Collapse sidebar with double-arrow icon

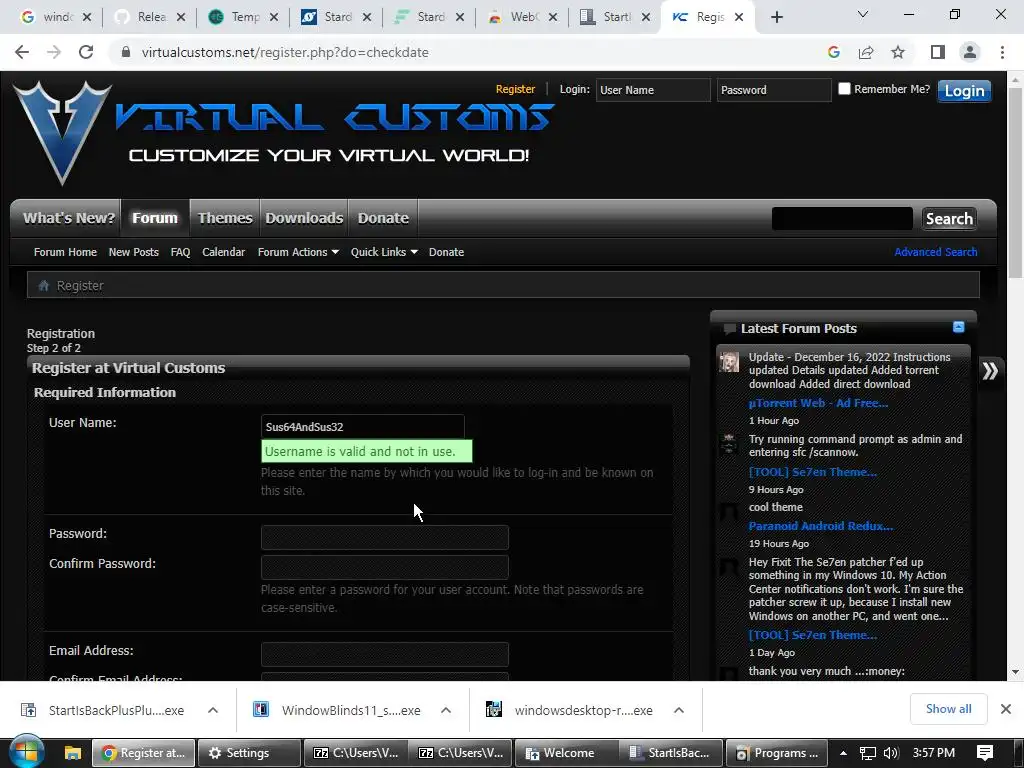[x=990, y=371]
